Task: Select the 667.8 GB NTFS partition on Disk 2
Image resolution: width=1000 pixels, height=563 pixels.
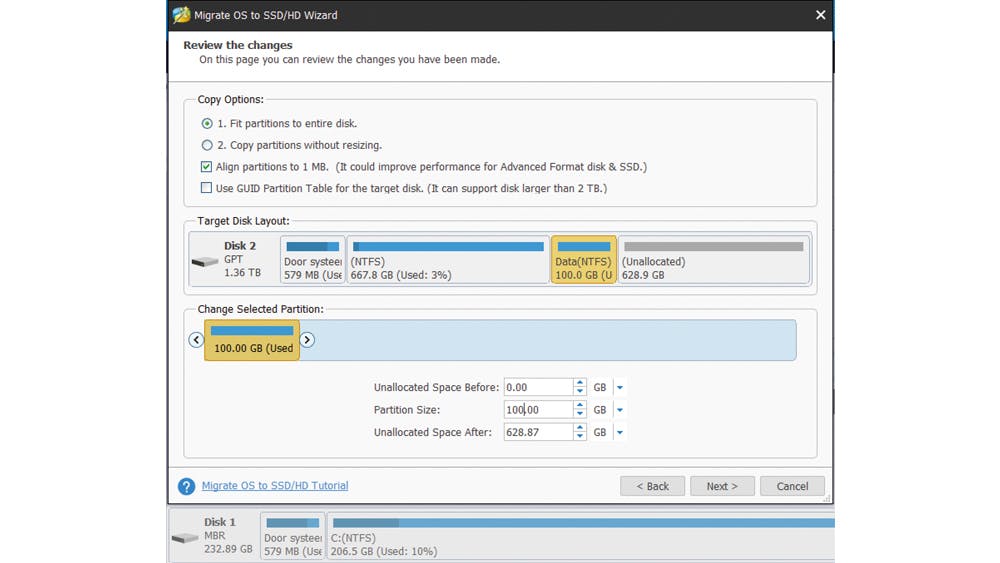Action: click(x=448, y=260)
